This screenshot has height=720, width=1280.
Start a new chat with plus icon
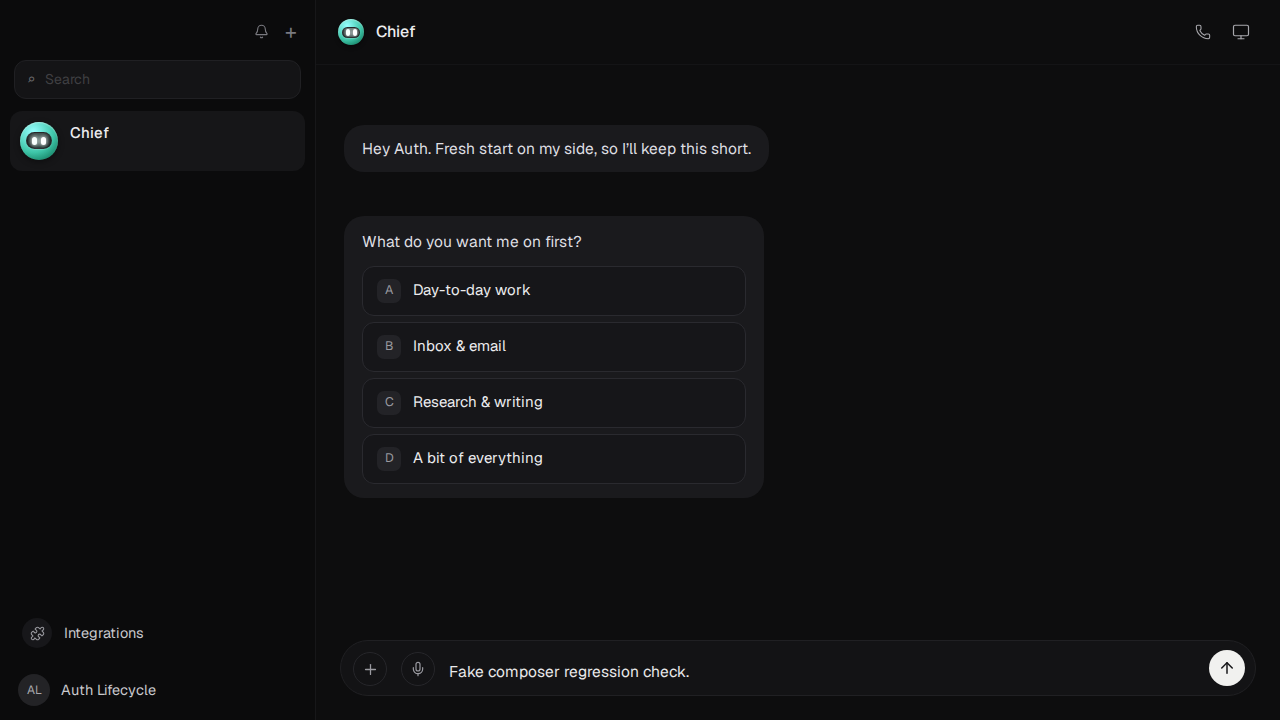click(291, 32)
